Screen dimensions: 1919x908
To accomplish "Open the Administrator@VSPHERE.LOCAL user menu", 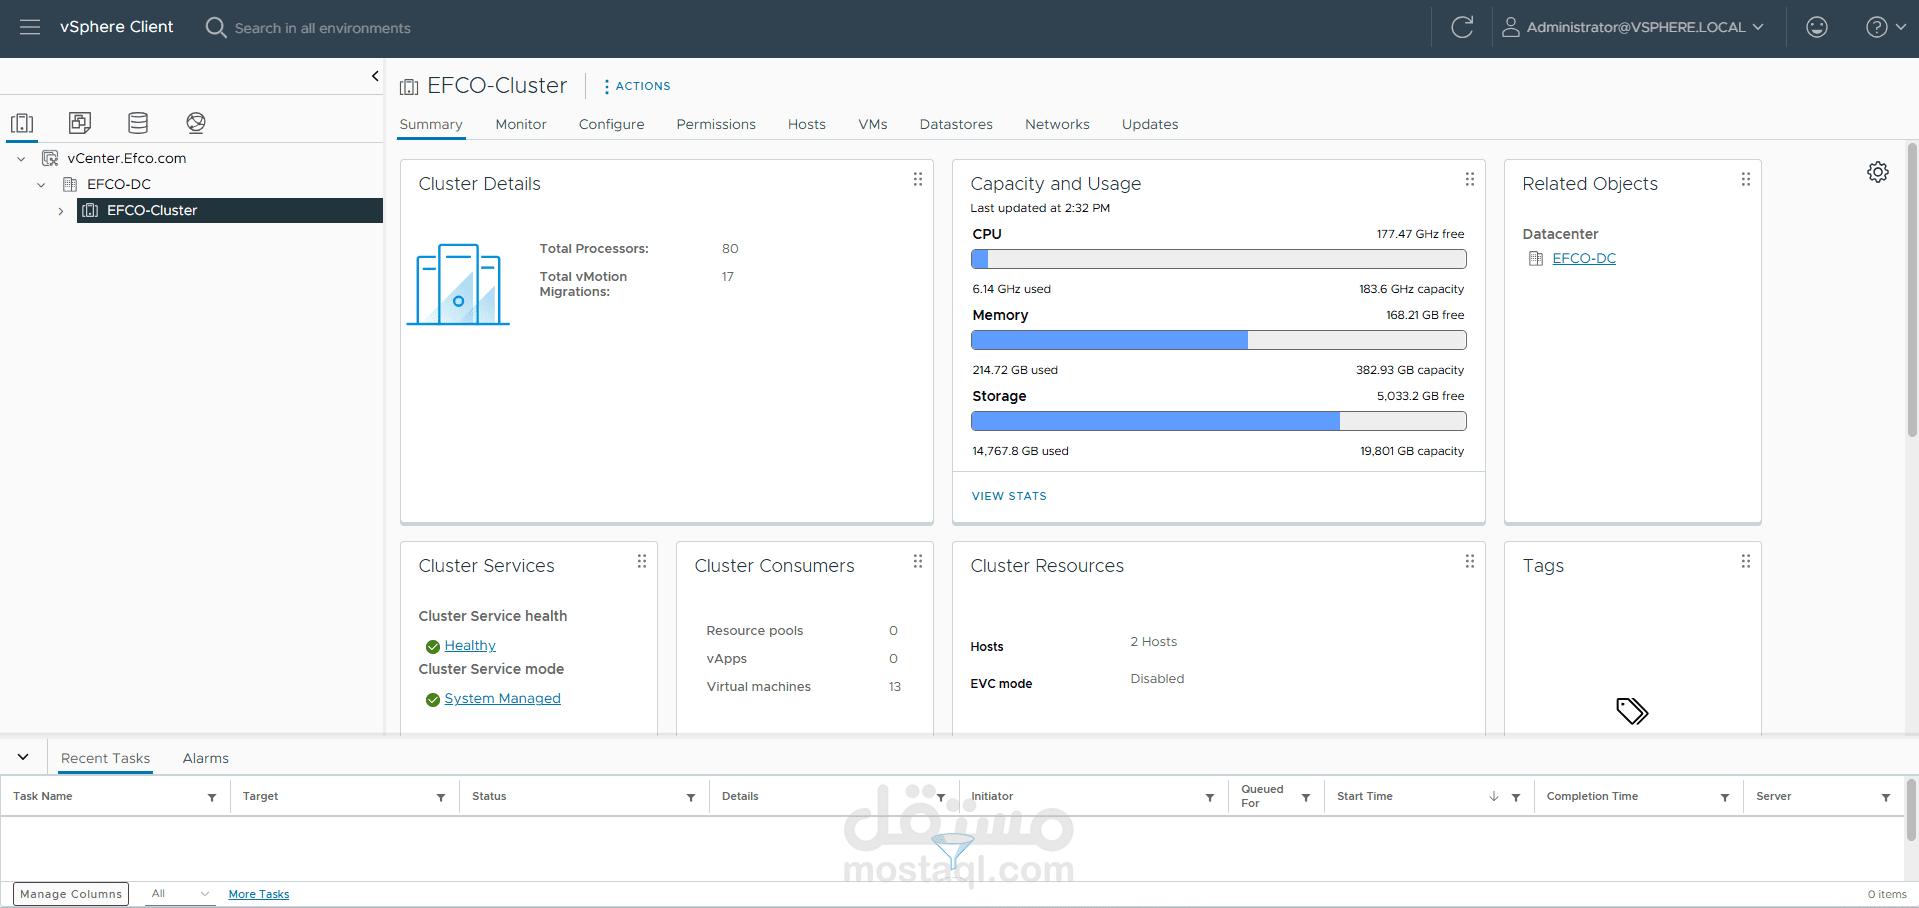I will pos(1633,27).
